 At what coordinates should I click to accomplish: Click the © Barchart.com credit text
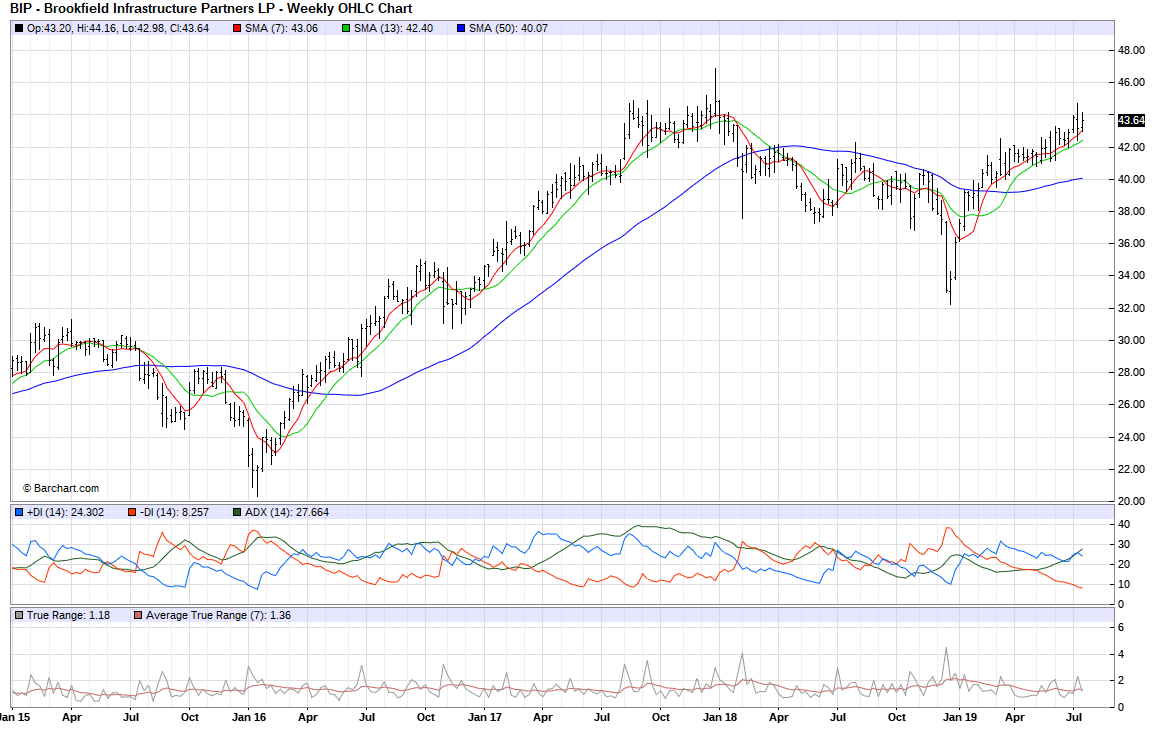click(x=60, y=488)
